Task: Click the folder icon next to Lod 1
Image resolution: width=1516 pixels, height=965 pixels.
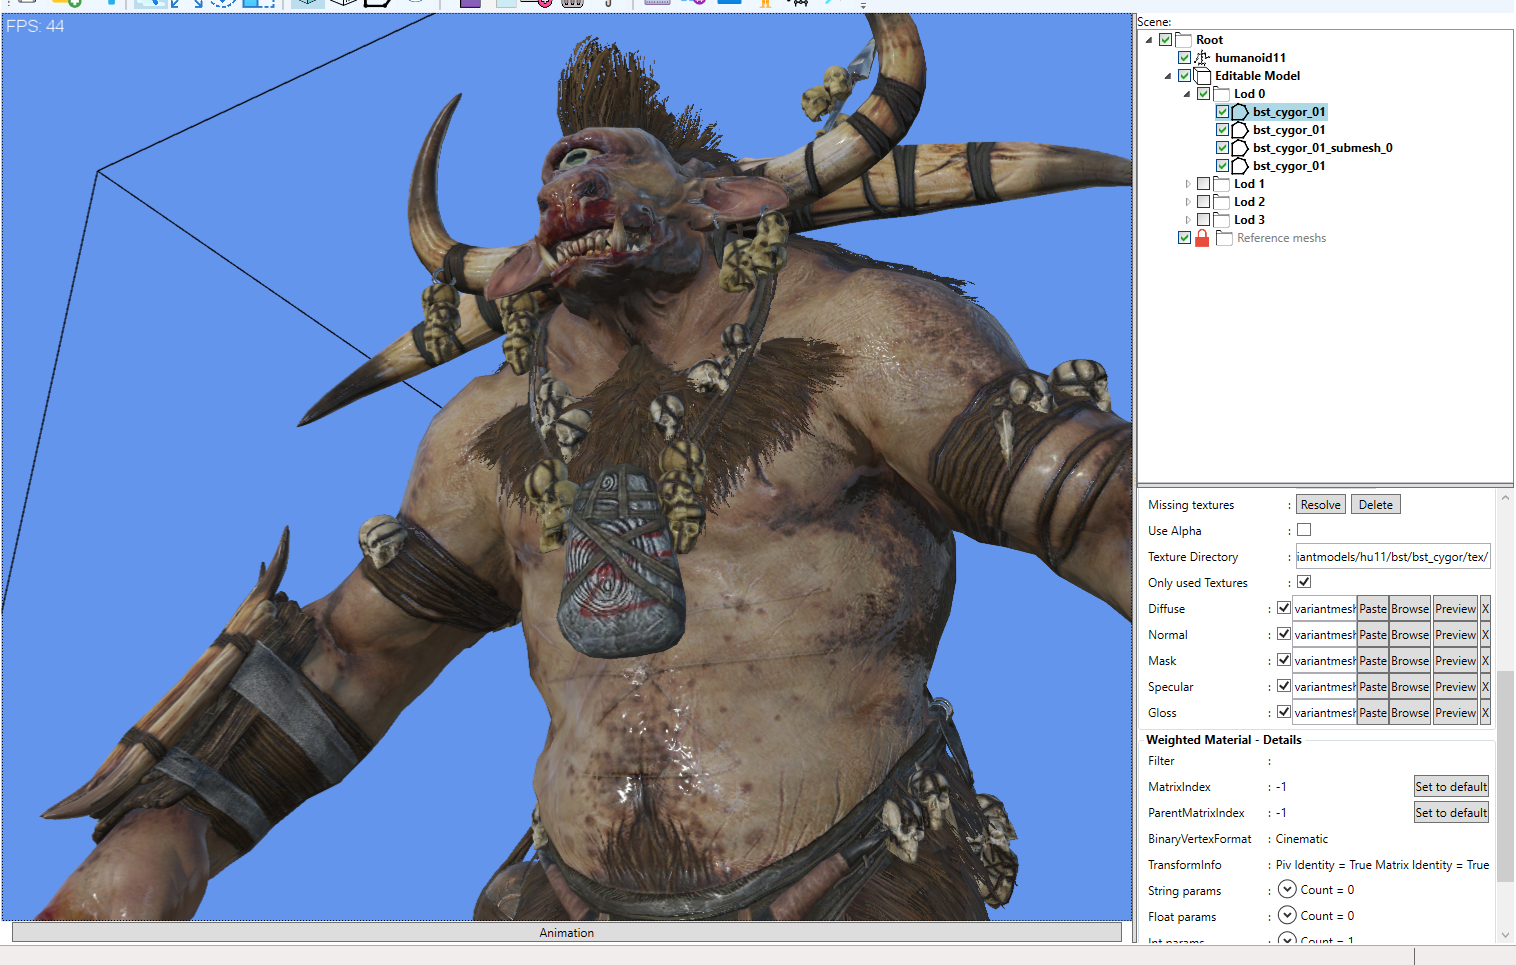Action: [1221, 184]
